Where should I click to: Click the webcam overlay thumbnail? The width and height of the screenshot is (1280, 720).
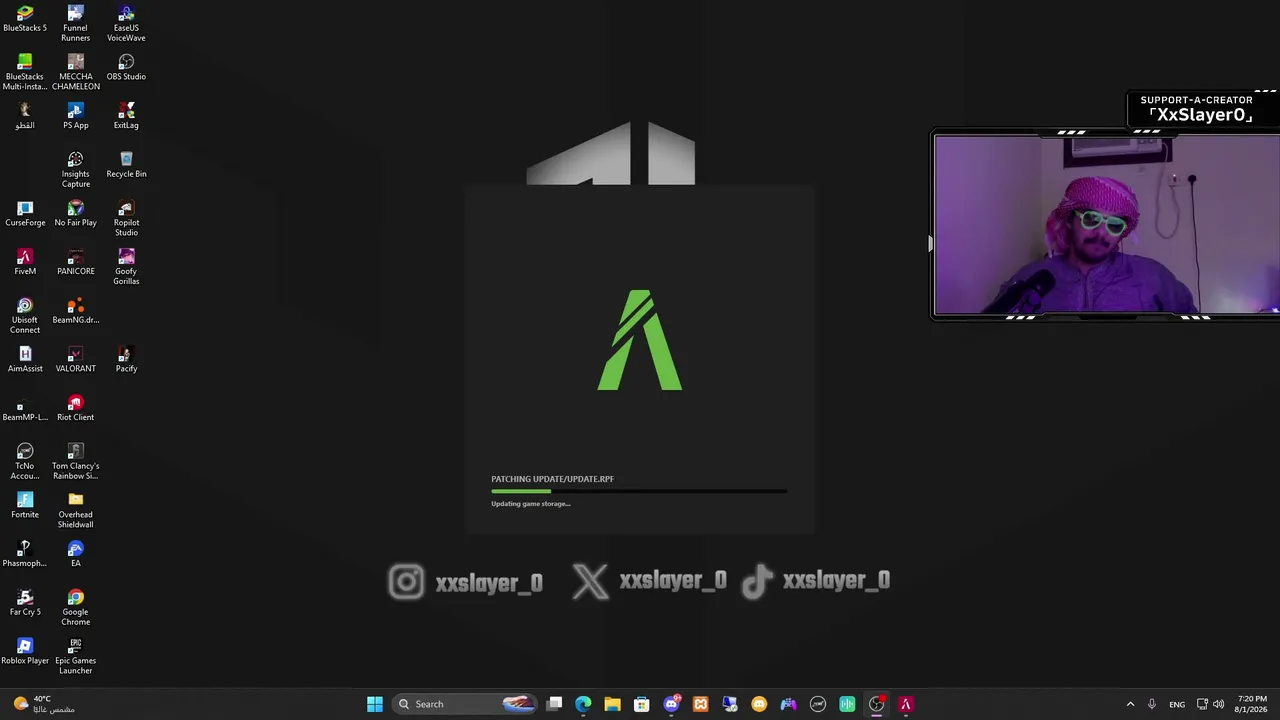(1106, 225)
